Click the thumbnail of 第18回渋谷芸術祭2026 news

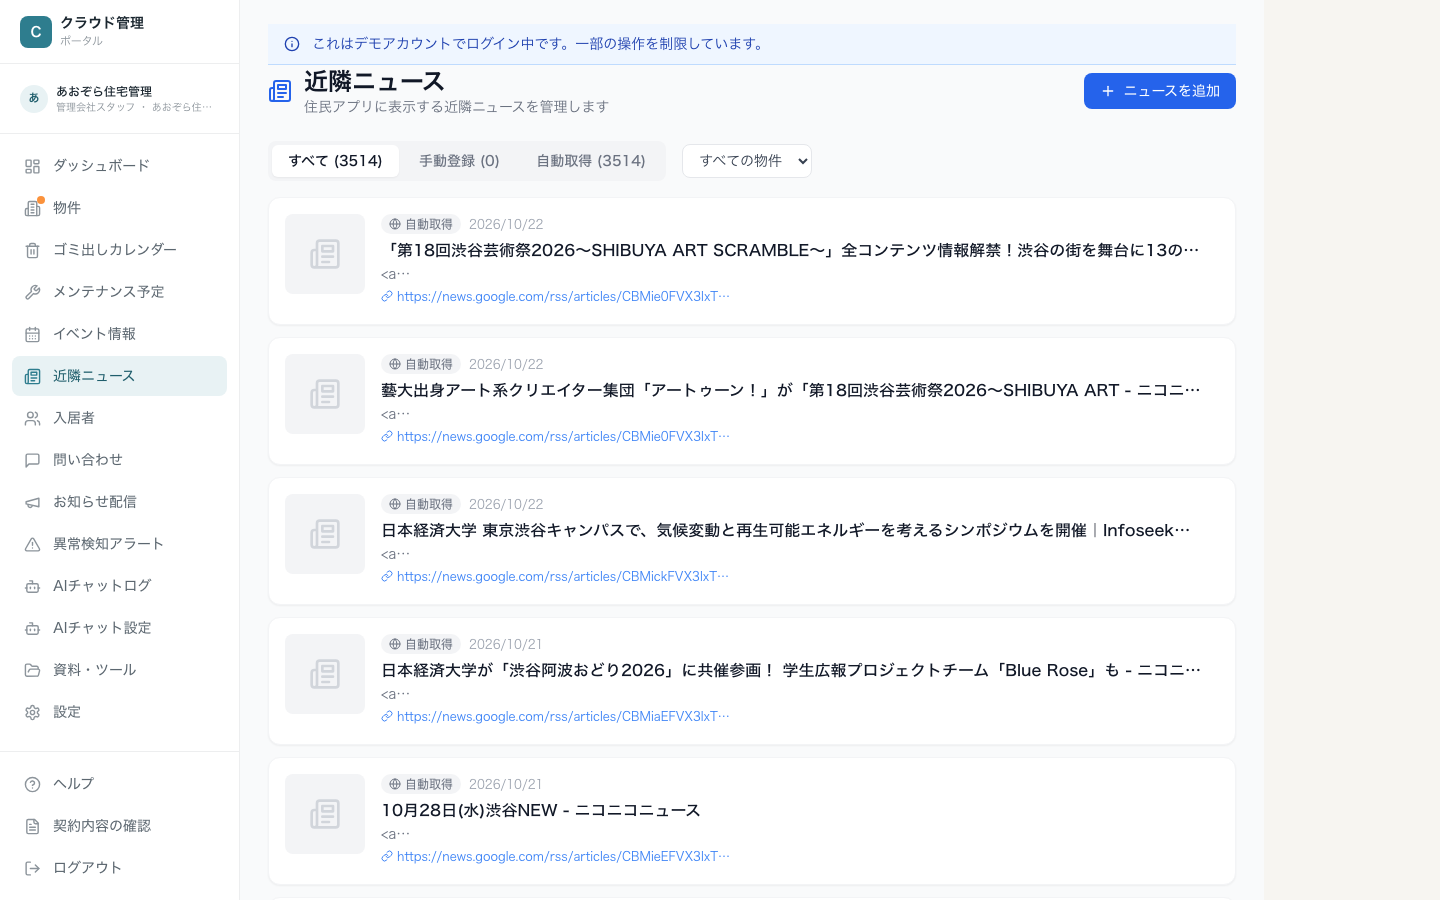pos(325,254)
